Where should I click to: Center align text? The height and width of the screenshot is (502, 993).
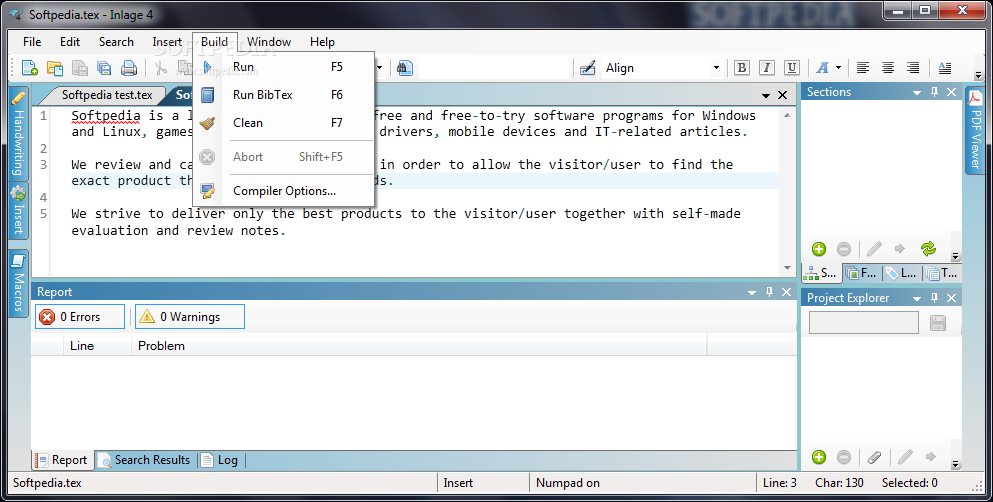pos(888,68)
